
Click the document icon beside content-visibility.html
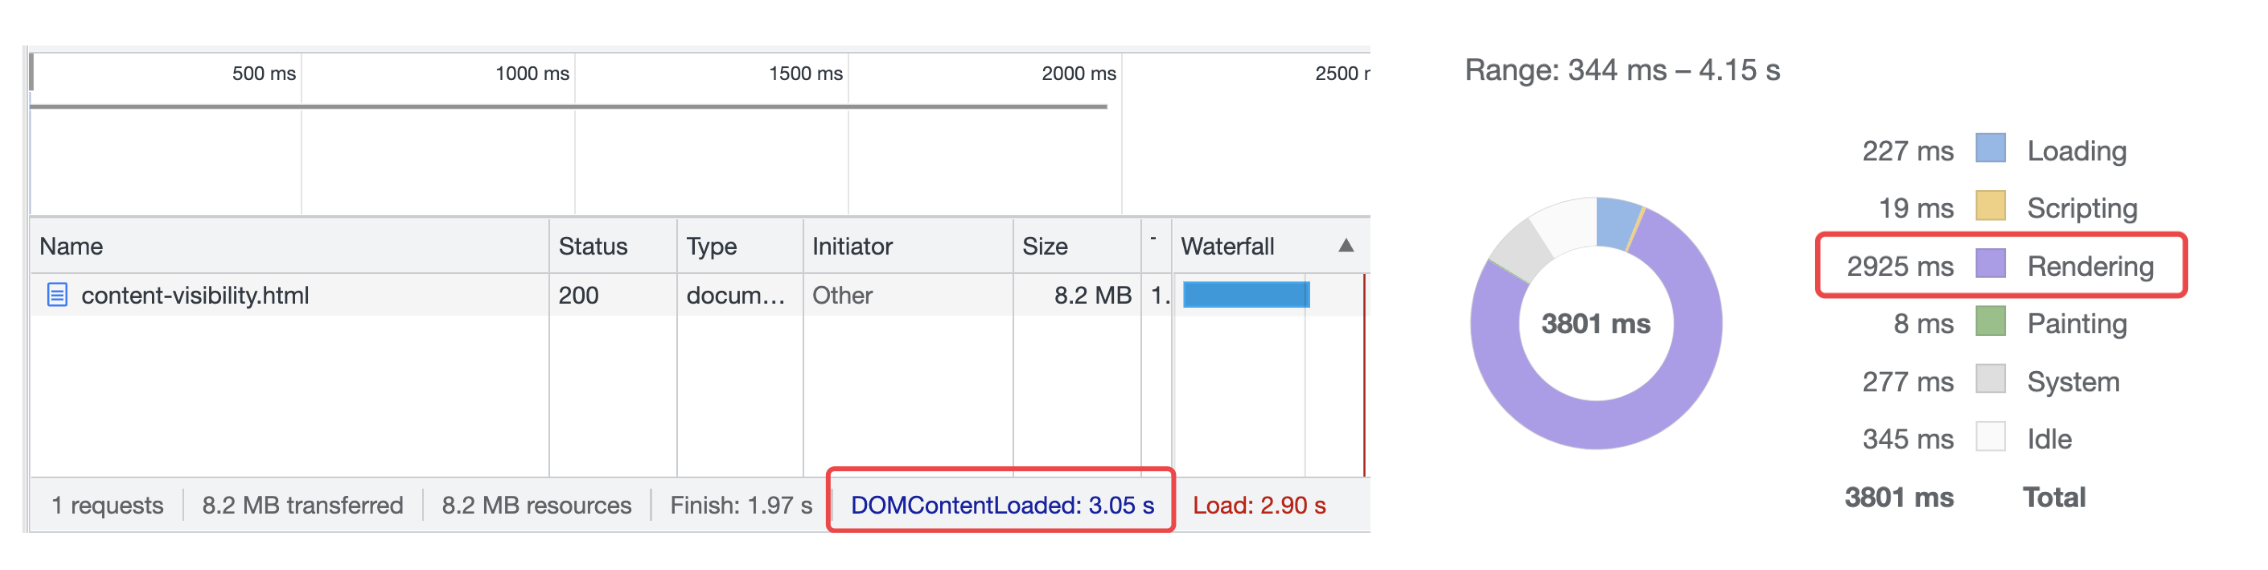(58, 295)
